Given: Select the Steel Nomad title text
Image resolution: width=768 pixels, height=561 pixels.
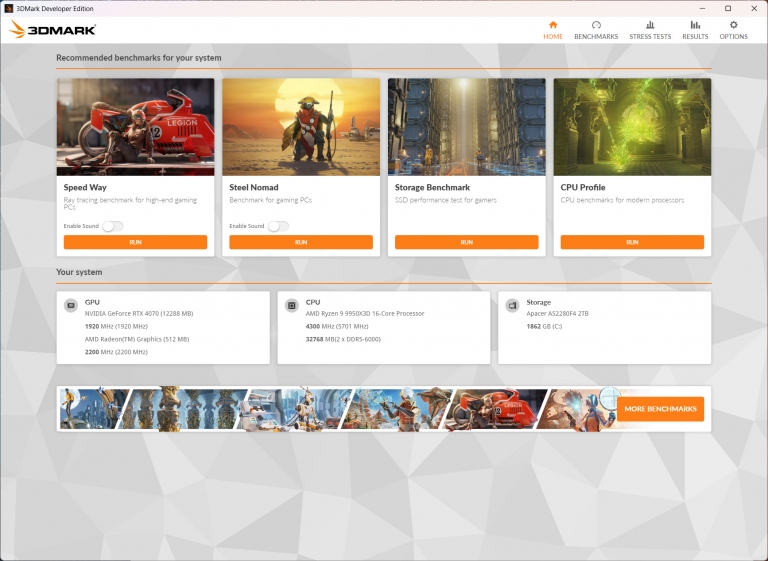Looking at the screenshot, I should click(x=254, y=187).
